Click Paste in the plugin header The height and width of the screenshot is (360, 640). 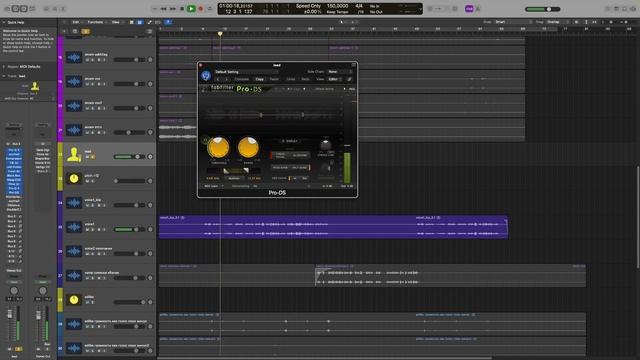pyautogui.click(x=274, y=79)
